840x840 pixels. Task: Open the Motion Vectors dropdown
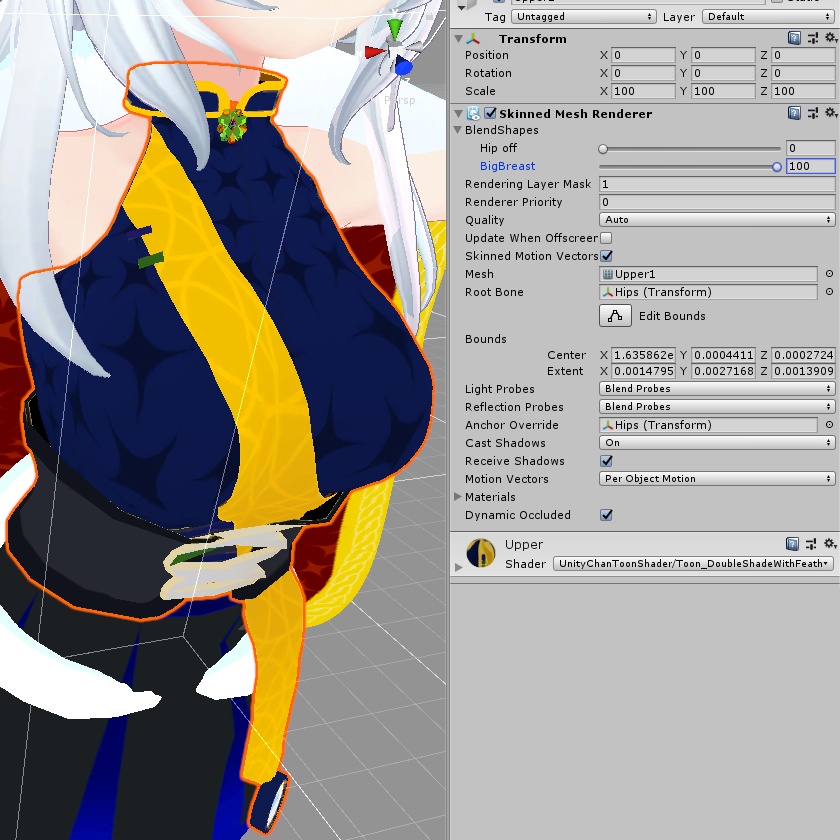click(717, 478)
